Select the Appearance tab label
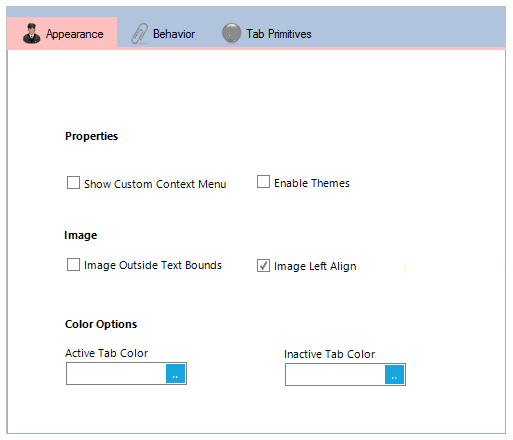 pos(75,34)
